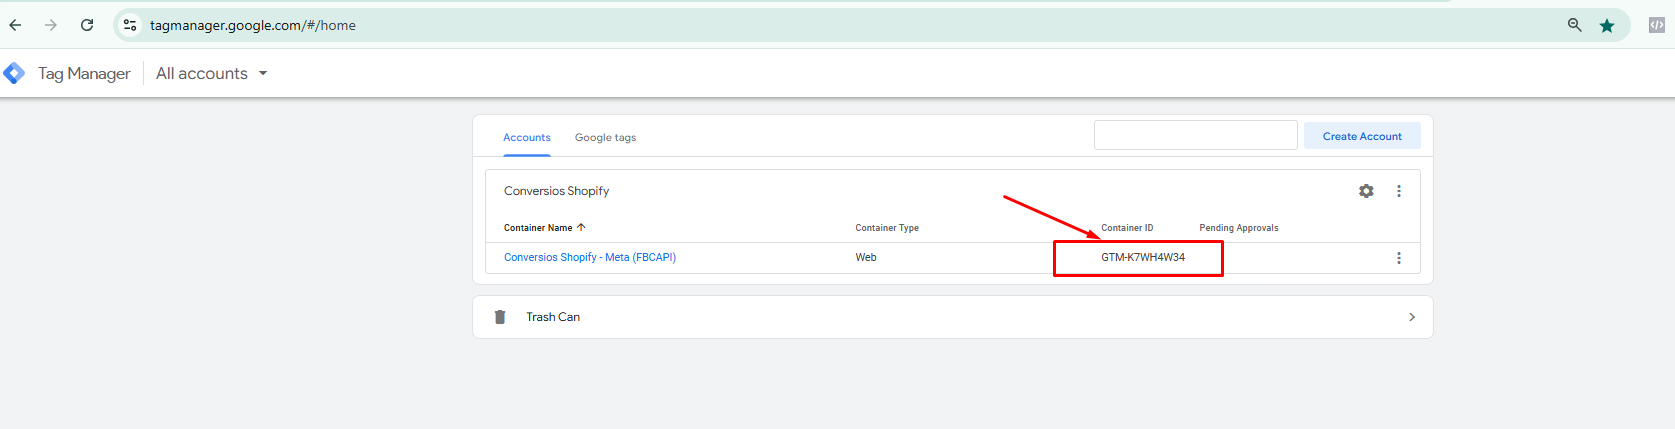Image resolution: width=1675 pixels, height=429 pixels.
Task: Click the Trash Can label
Action: [x=553, y=317]
